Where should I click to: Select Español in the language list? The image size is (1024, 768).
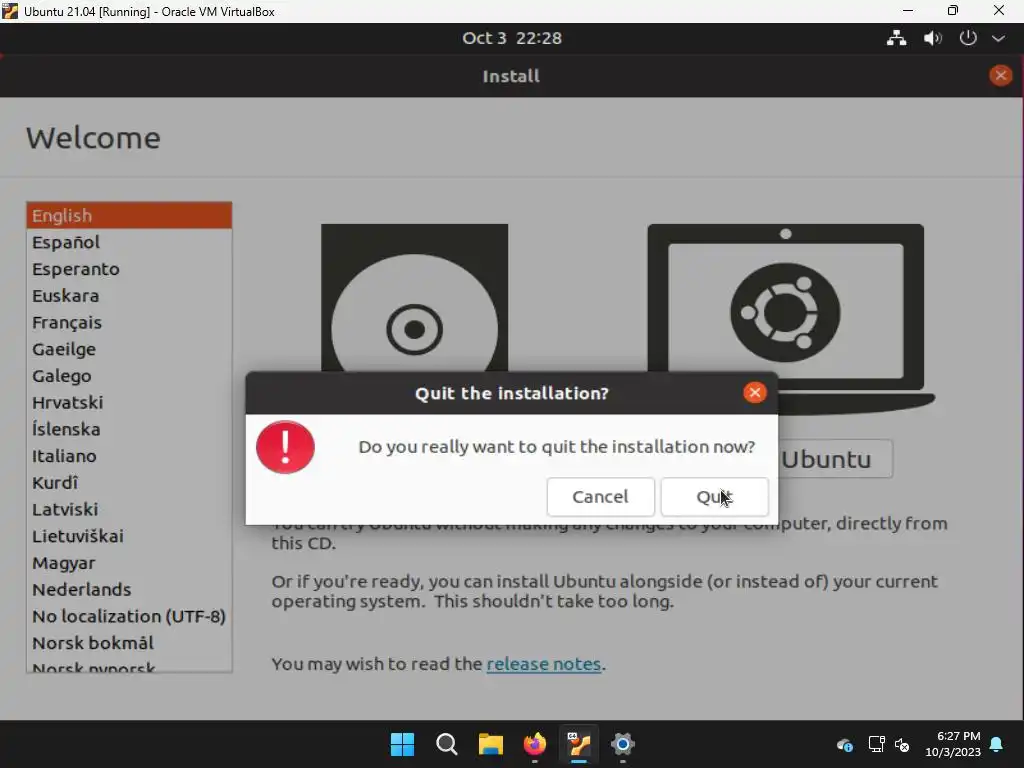[129, 242]
